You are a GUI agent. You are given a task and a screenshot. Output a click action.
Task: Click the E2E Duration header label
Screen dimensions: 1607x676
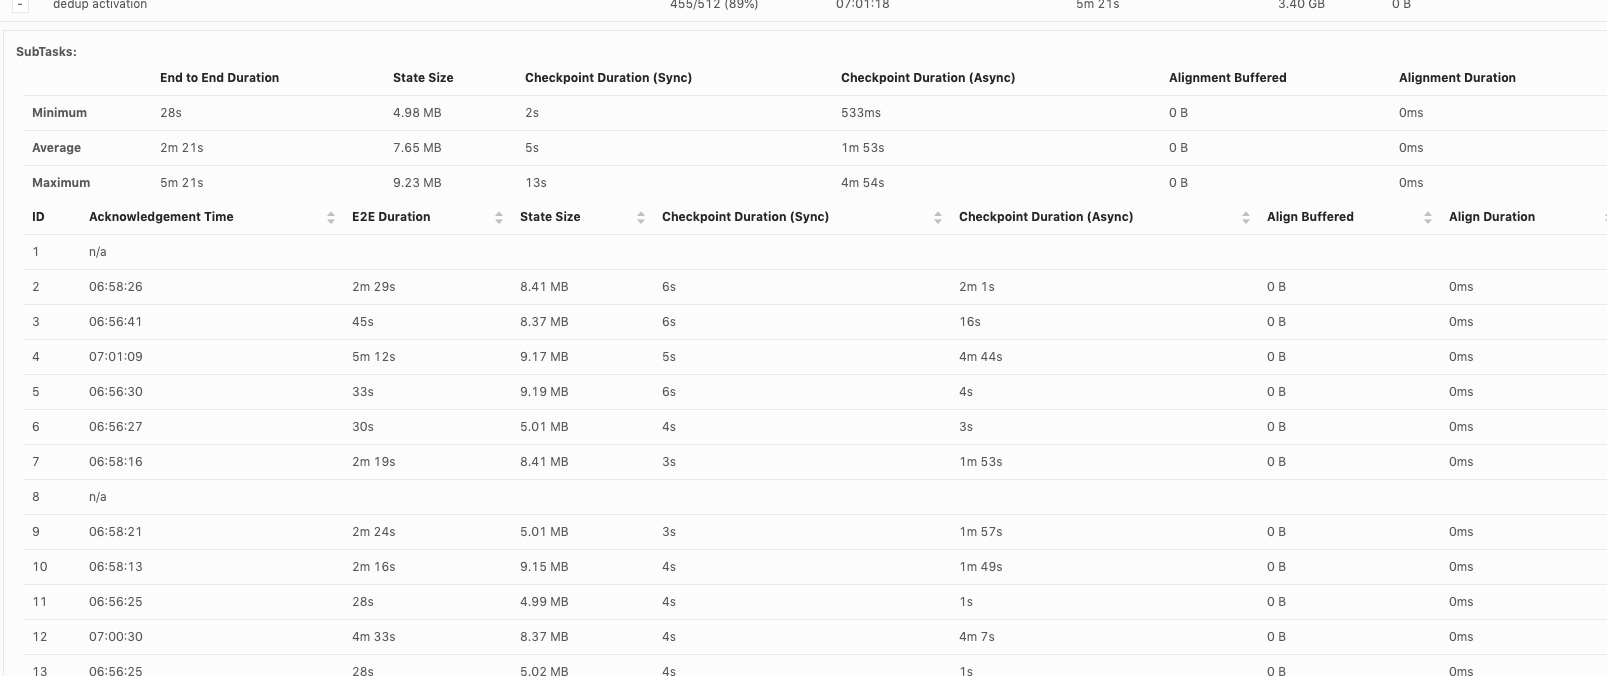391,217
